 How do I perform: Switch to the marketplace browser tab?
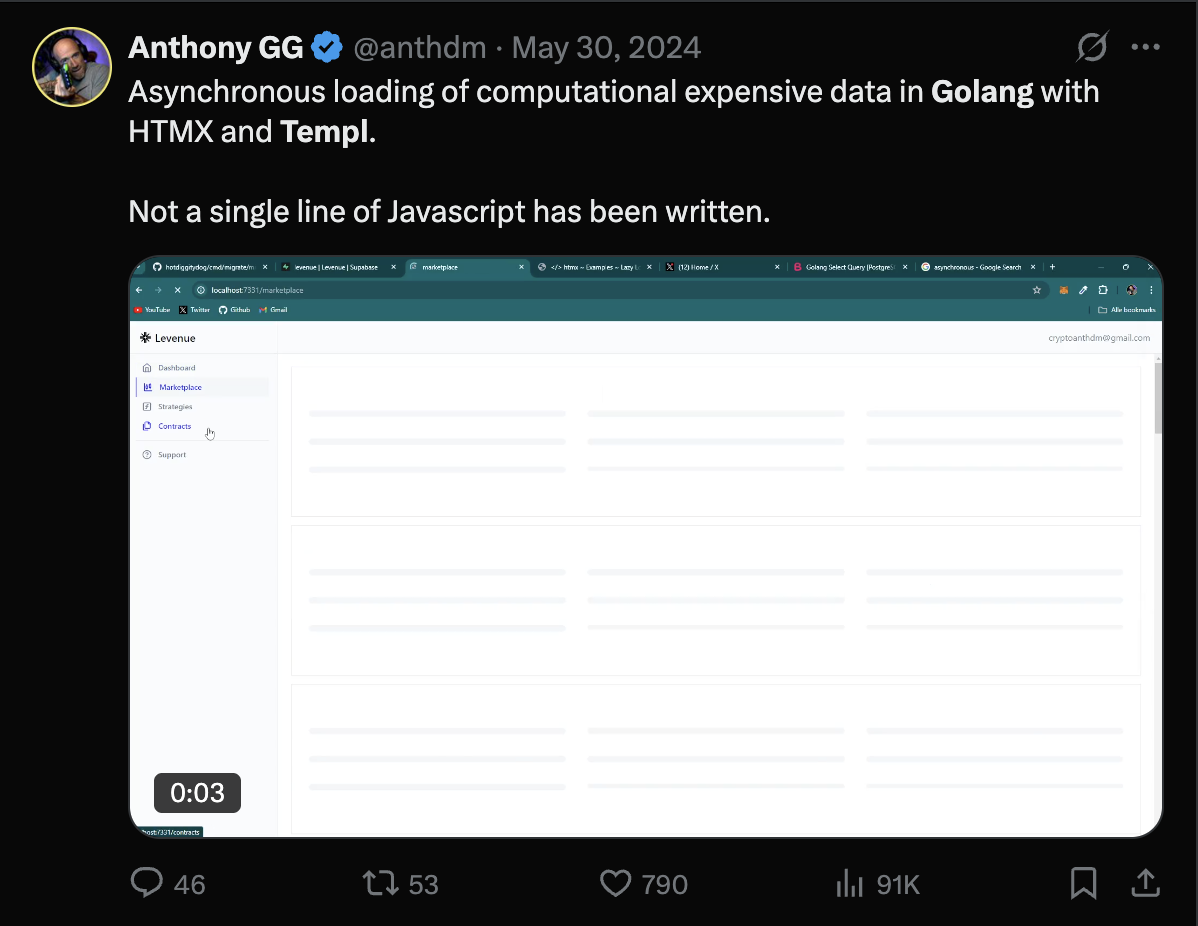466,267
